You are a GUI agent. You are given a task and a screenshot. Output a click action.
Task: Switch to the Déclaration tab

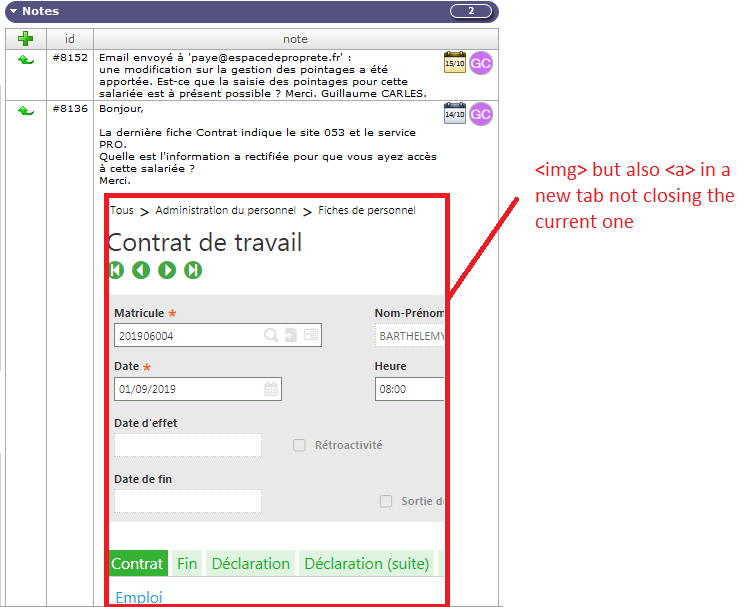coord(251,563)
